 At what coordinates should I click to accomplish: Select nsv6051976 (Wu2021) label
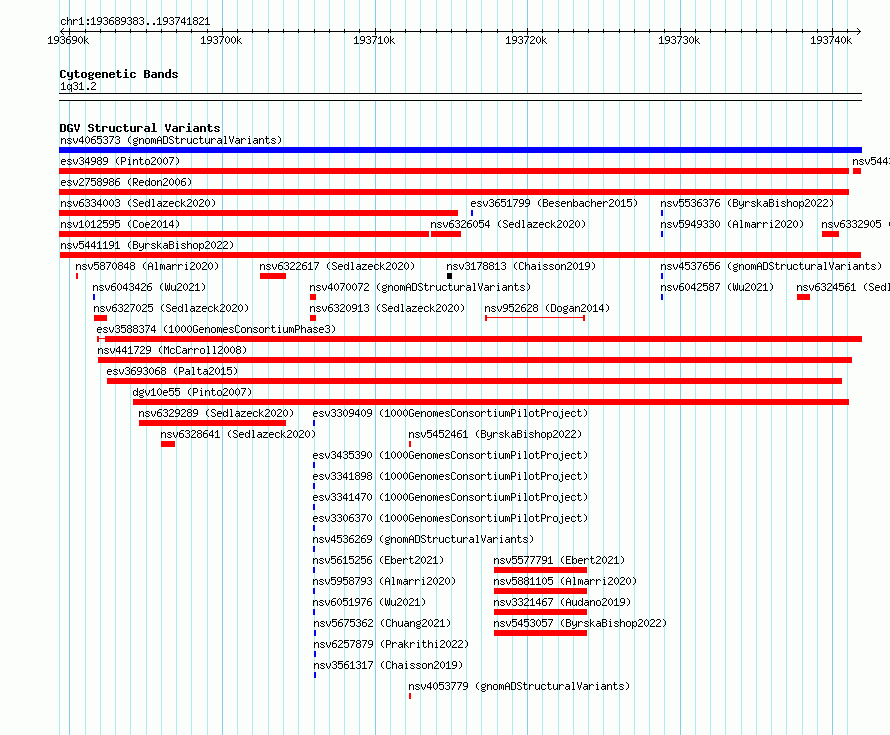click(369, 602)
